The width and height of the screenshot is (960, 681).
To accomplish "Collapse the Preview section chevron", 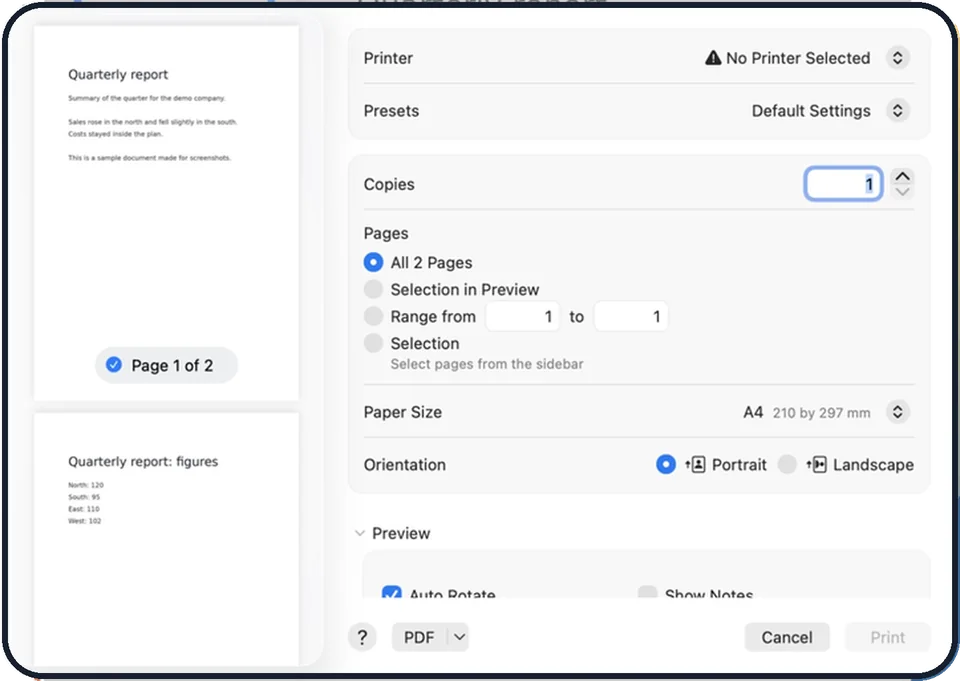I will (x=360, y=533).
